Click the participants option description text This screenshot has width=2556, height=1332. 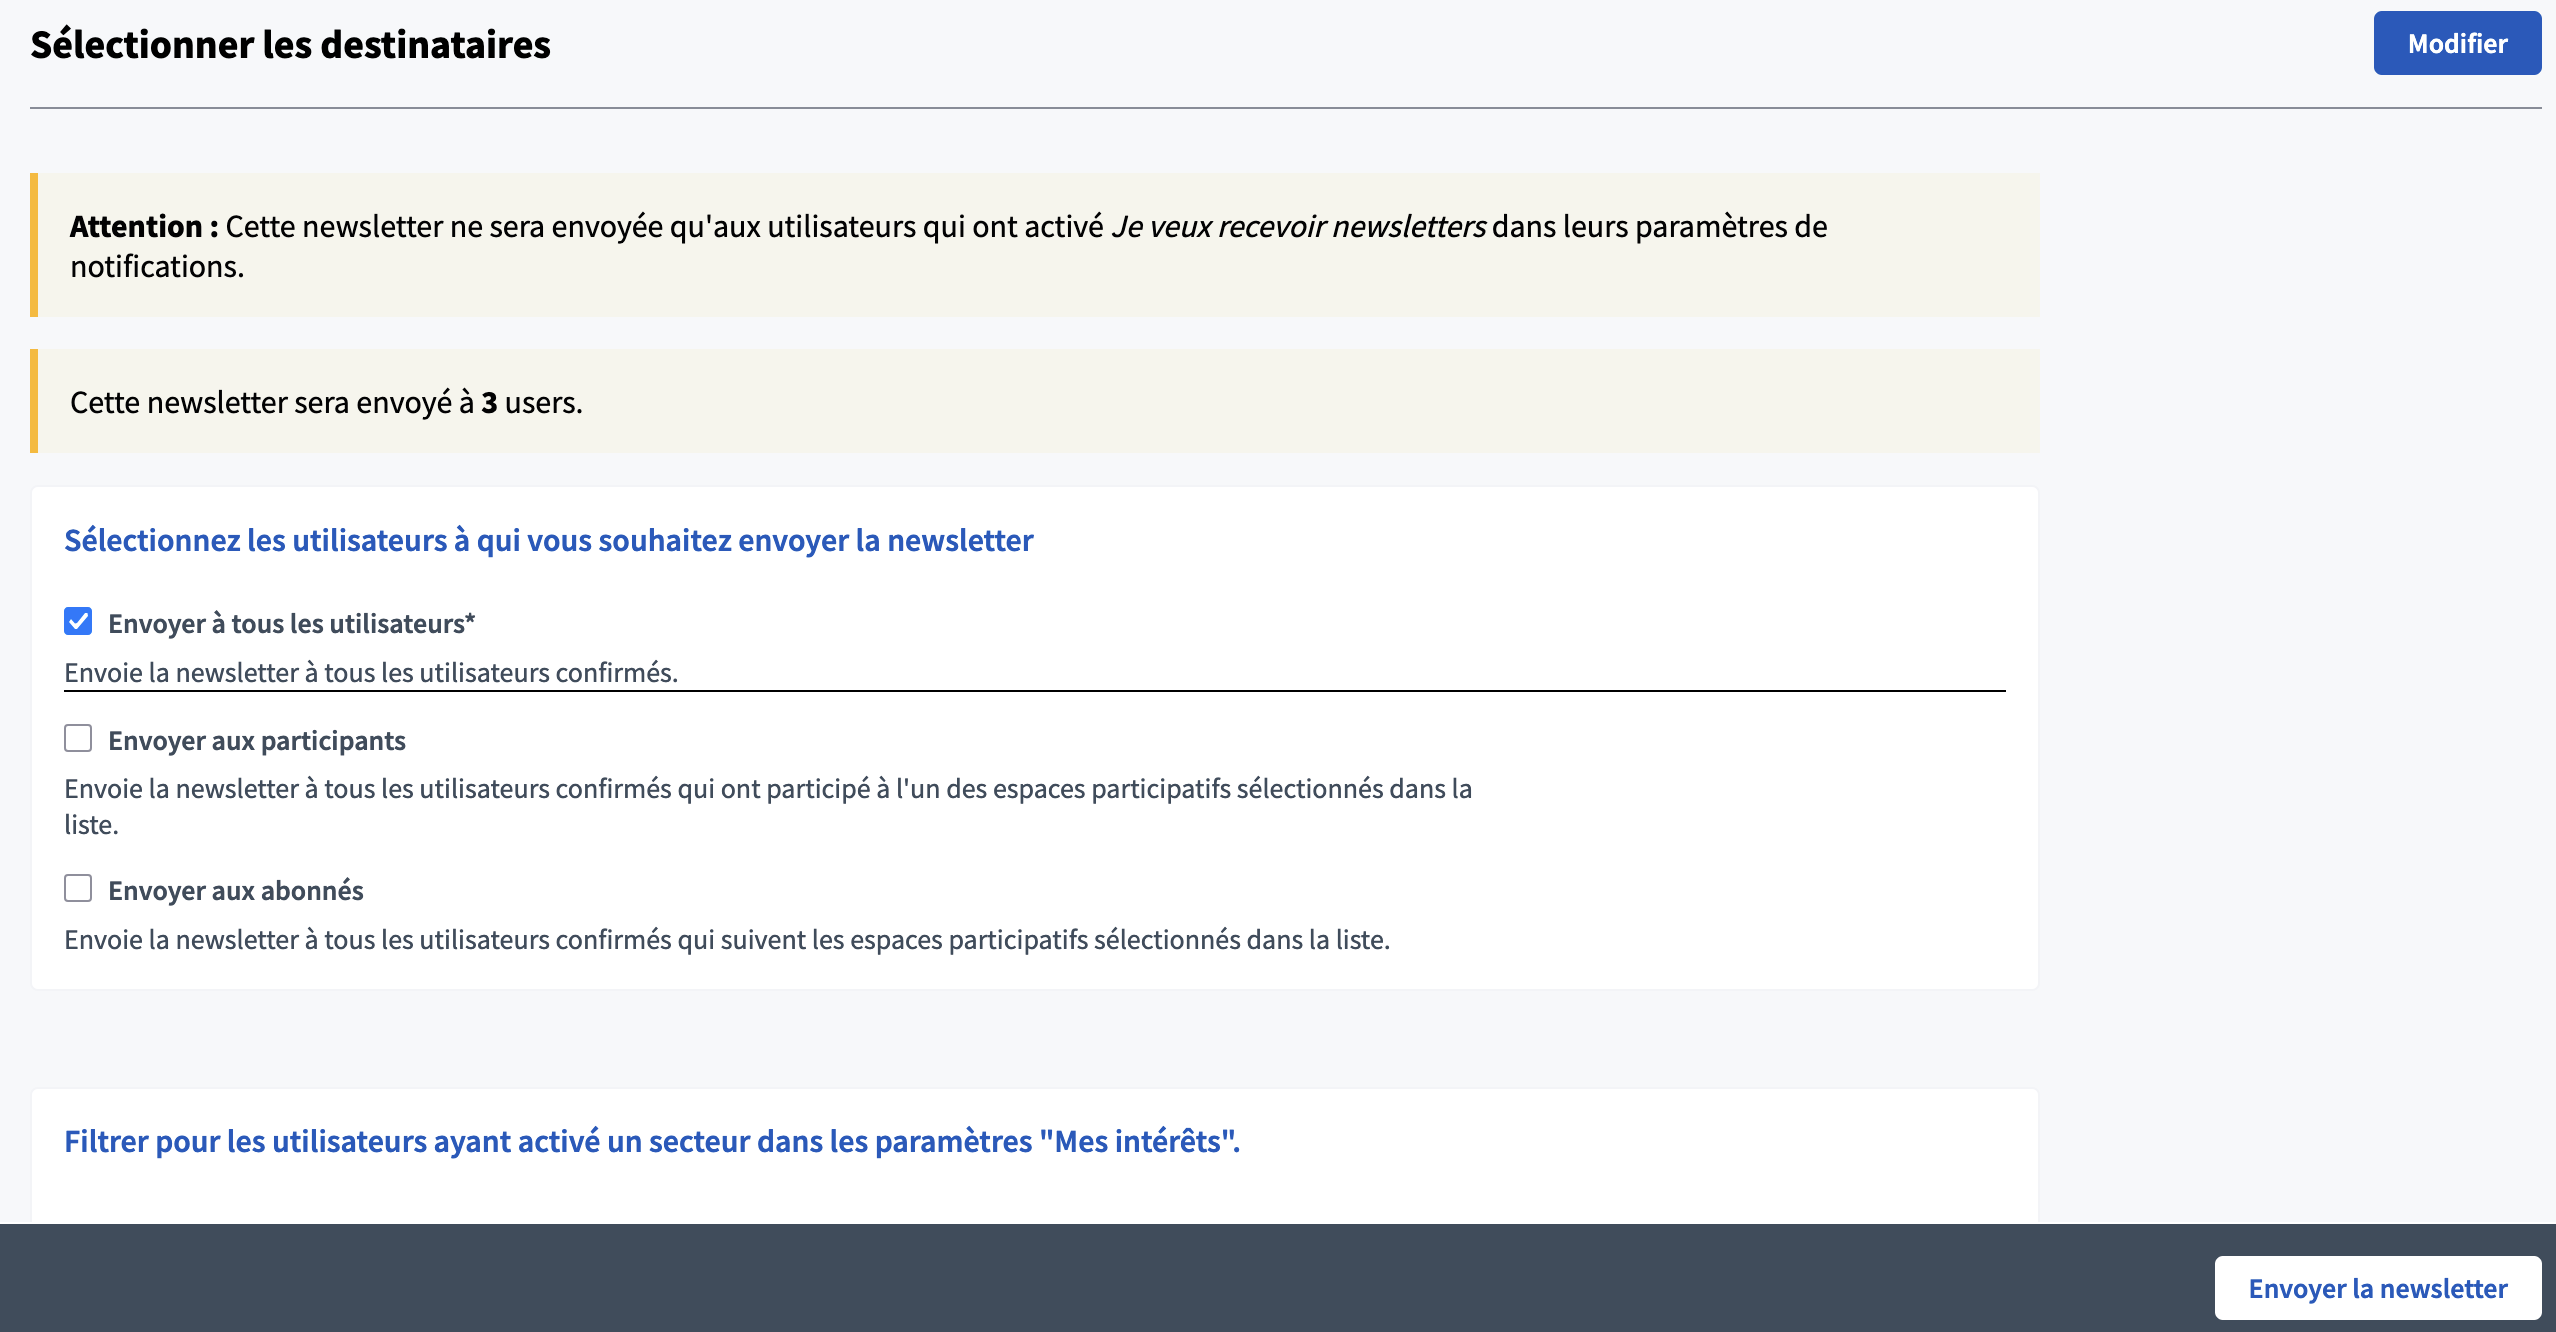click(767, 790)
